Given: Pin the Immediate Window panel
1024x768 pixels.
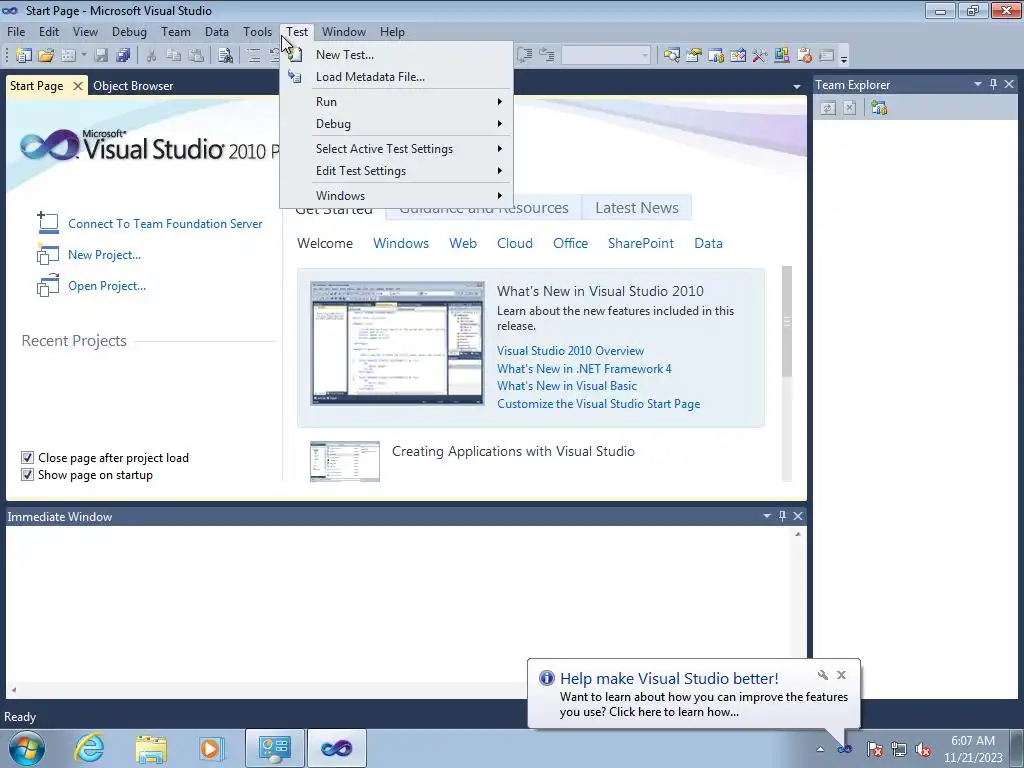Looking at the screenshot, I should coord(782,516).
